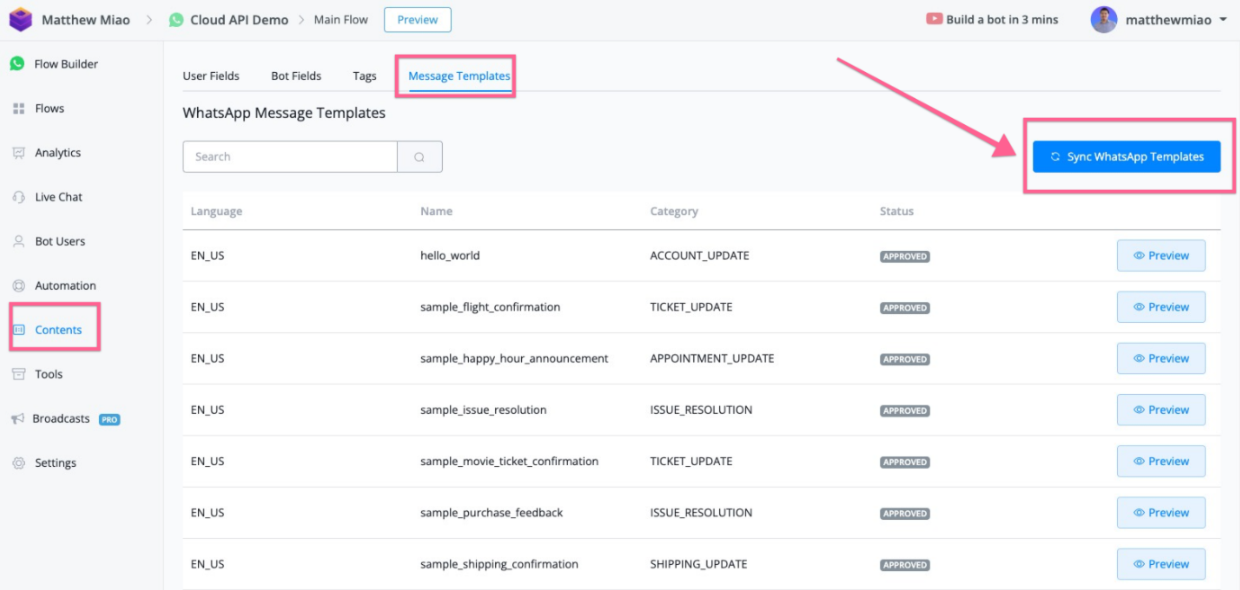Focus the template Search input field

tap(290, 157)
